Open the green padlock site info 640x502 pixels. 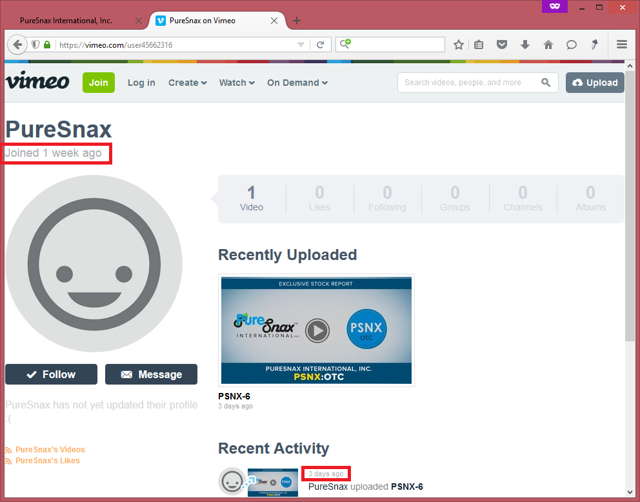pyautogui.click(x=47, y=44)
